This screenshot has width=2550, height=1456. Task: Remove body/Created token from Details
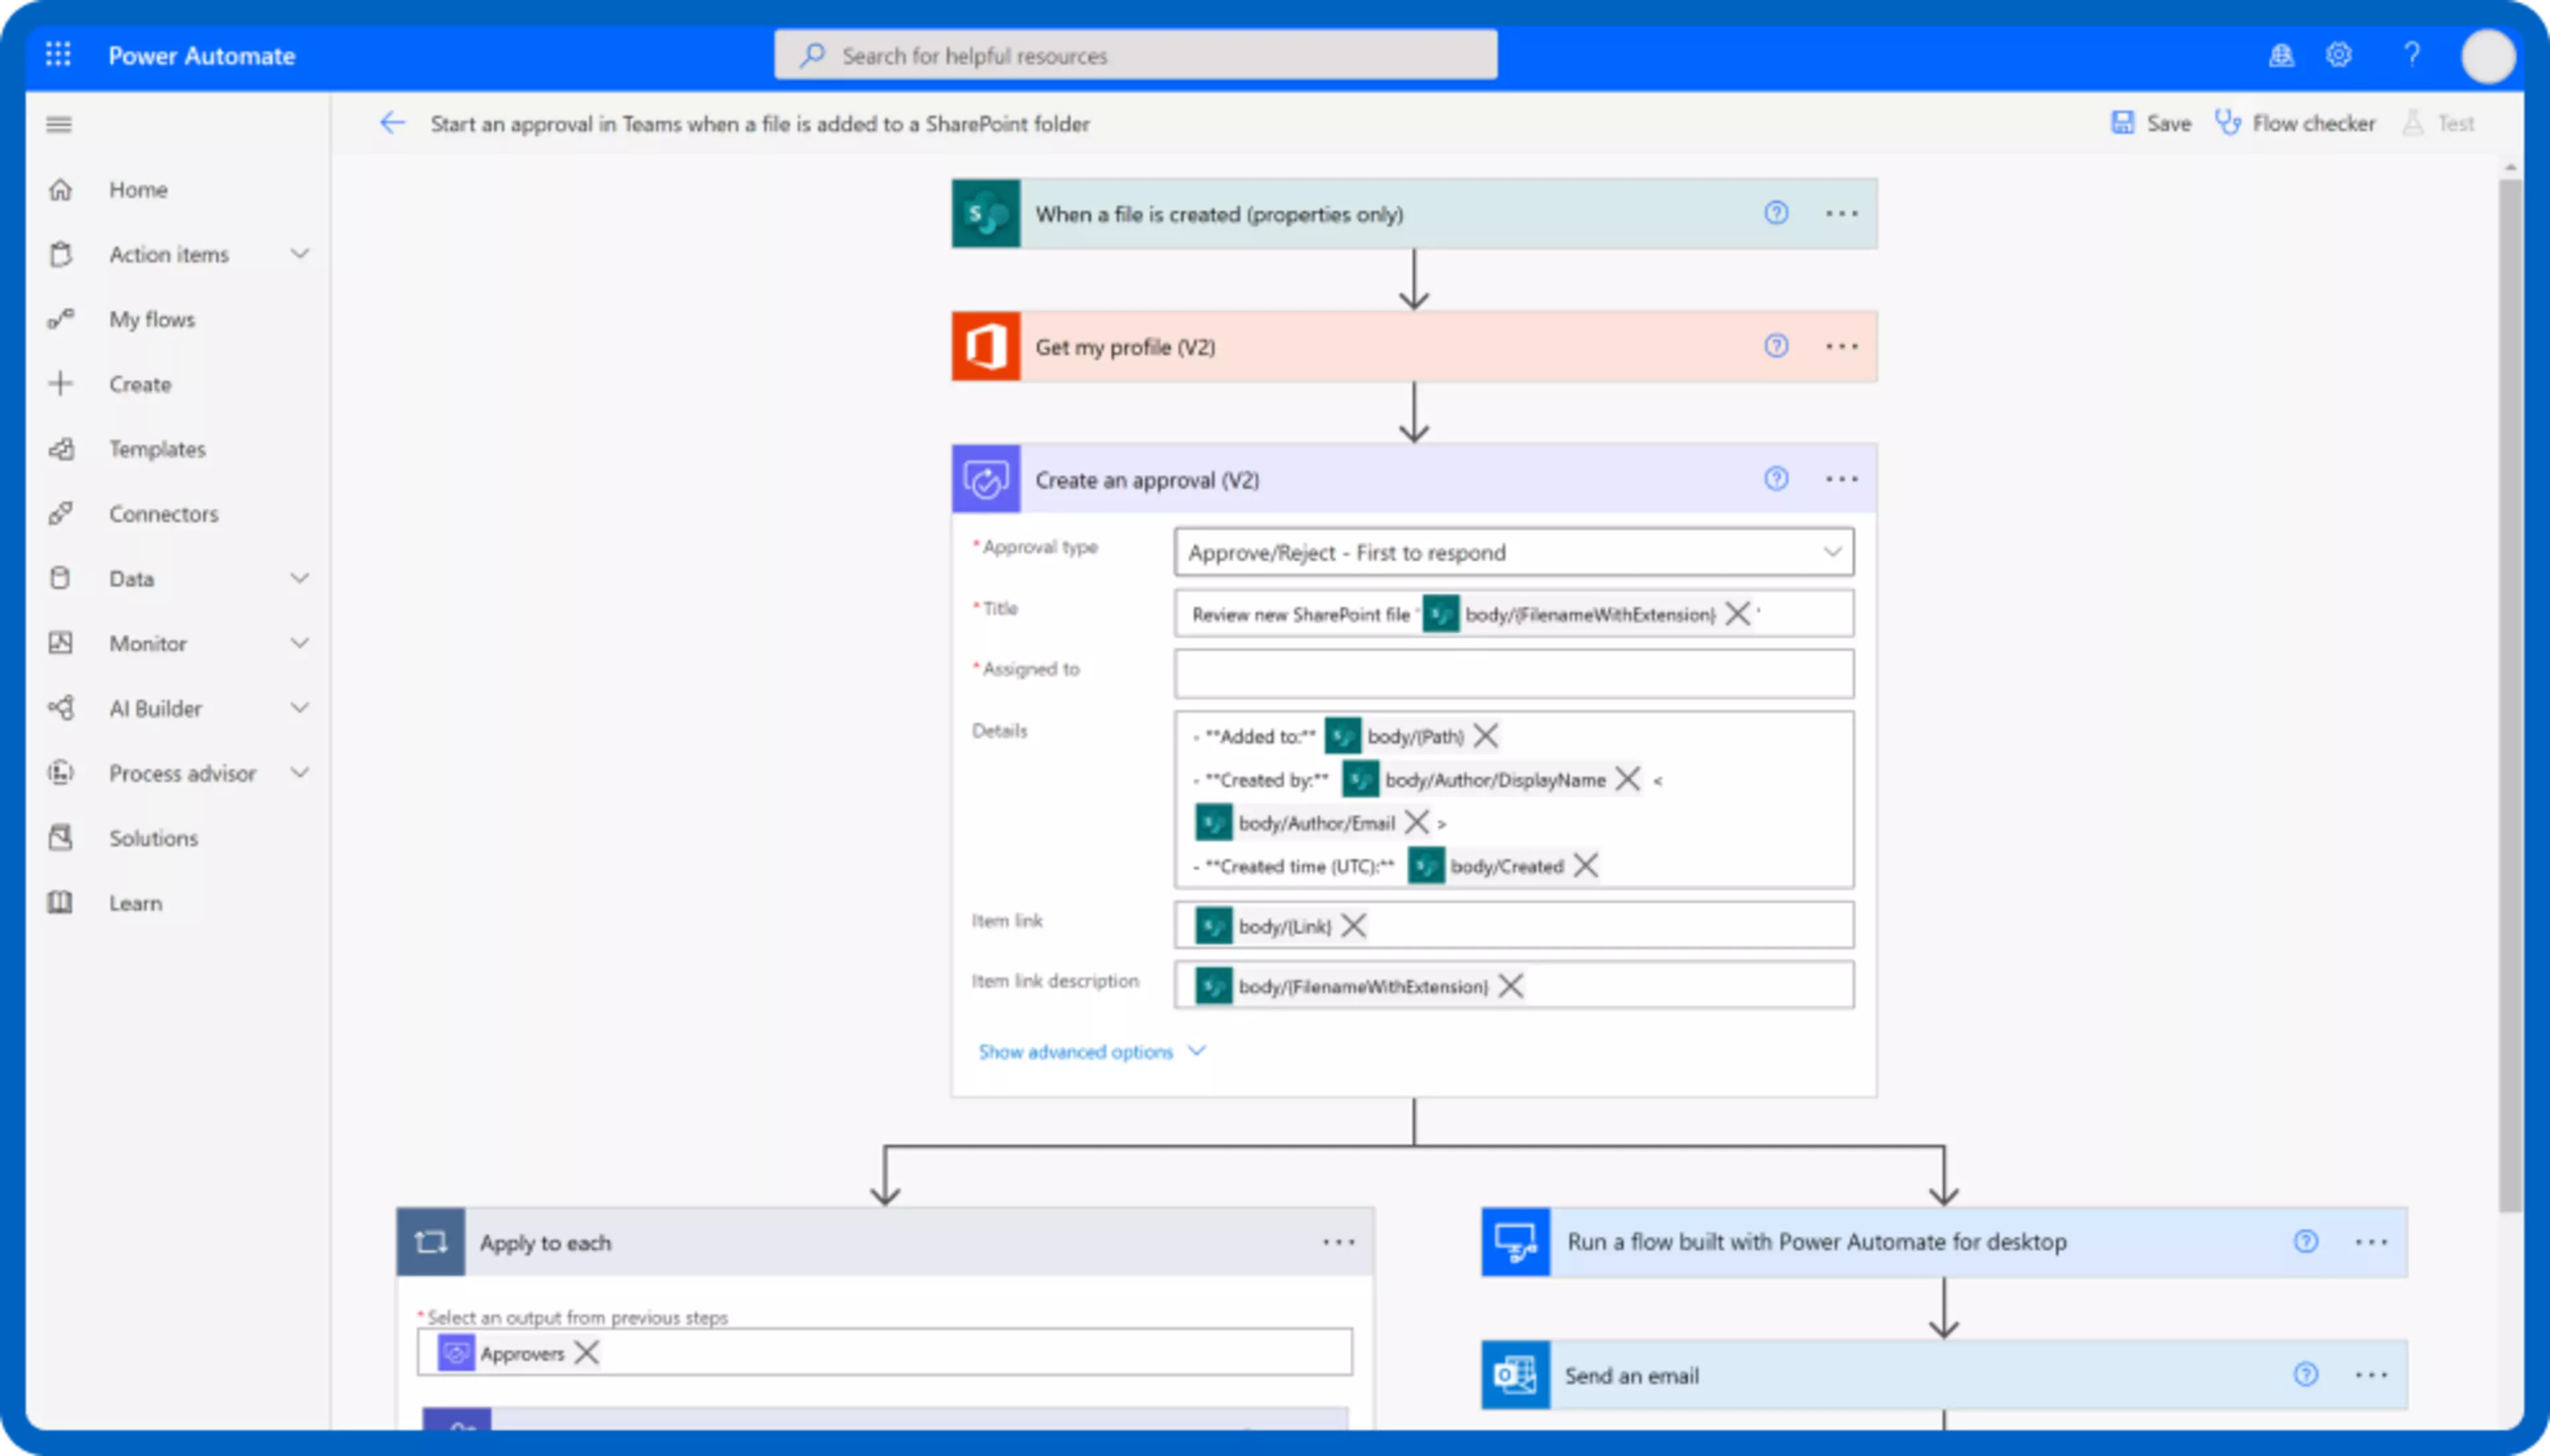click(1586, 865)
